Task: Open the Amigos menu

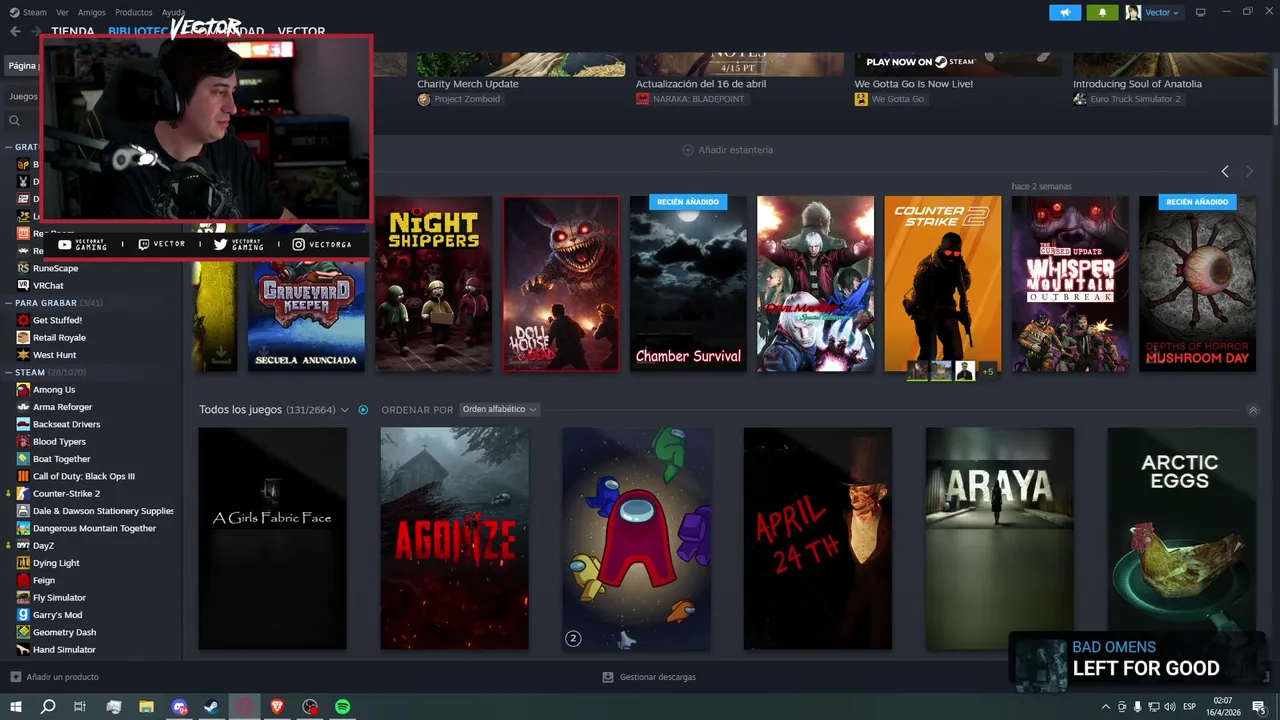Action: [92, 12]
